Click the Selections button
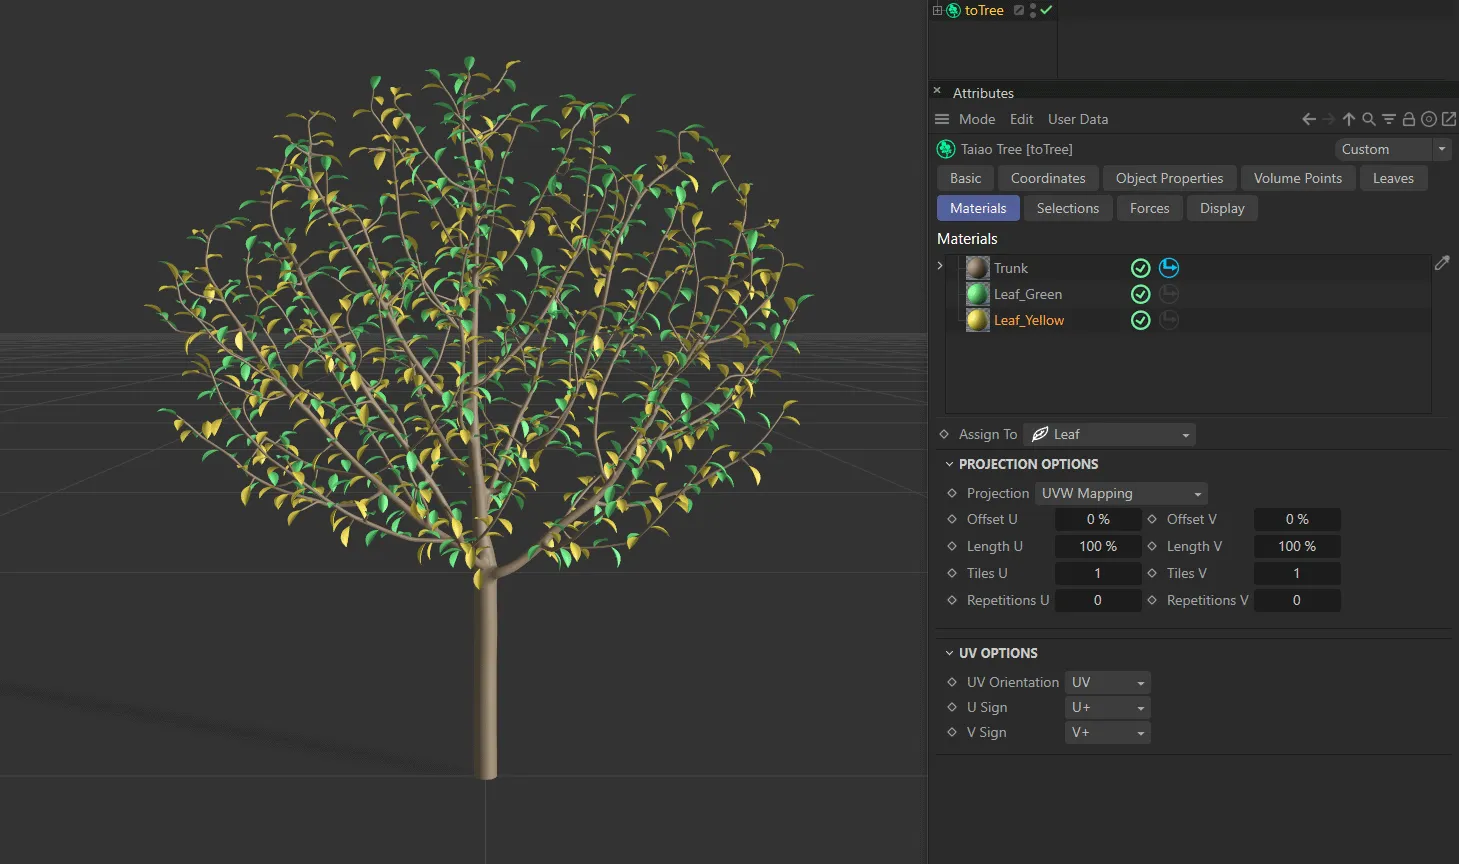1459x864 pixels. point(1067,208)
